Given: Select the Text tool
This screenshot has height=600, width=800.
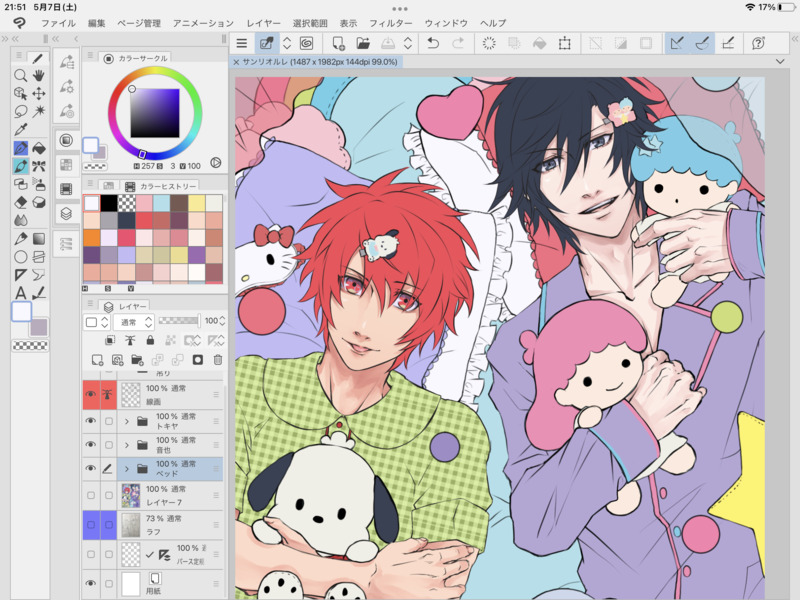Looking at the screenshot, I should point(20,293).
